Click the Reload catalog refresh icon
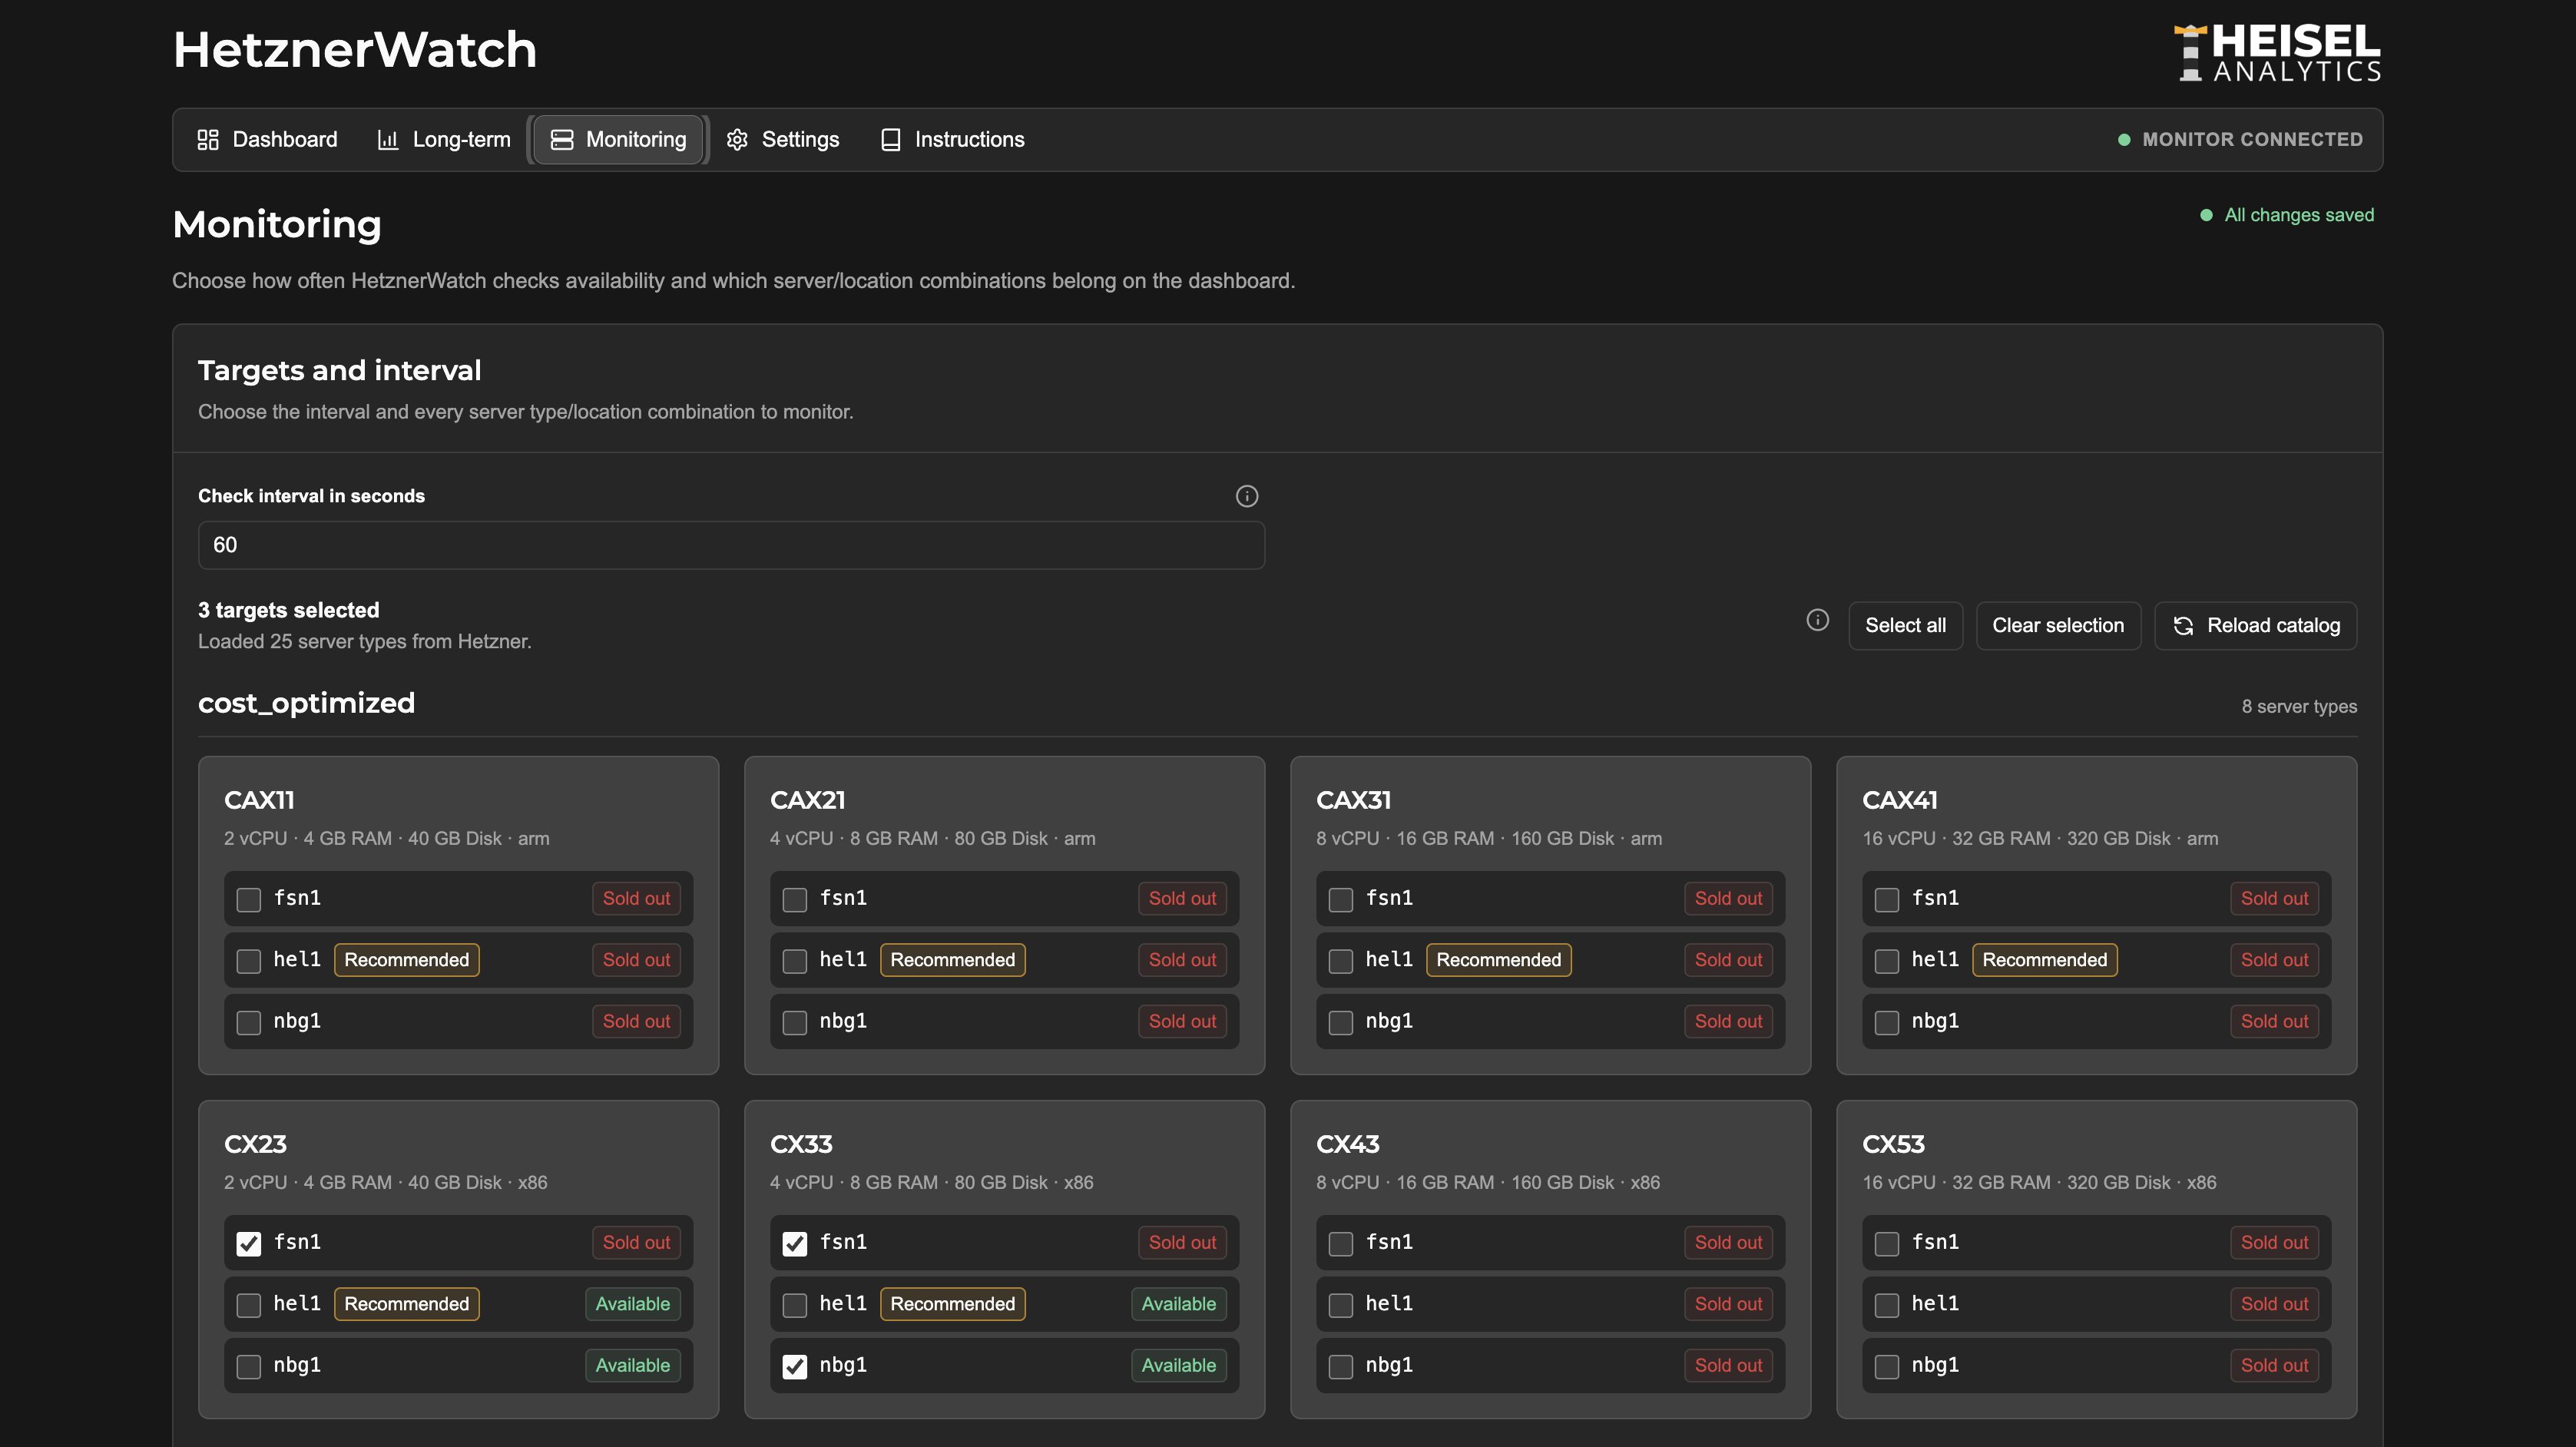 (2184, 626)
